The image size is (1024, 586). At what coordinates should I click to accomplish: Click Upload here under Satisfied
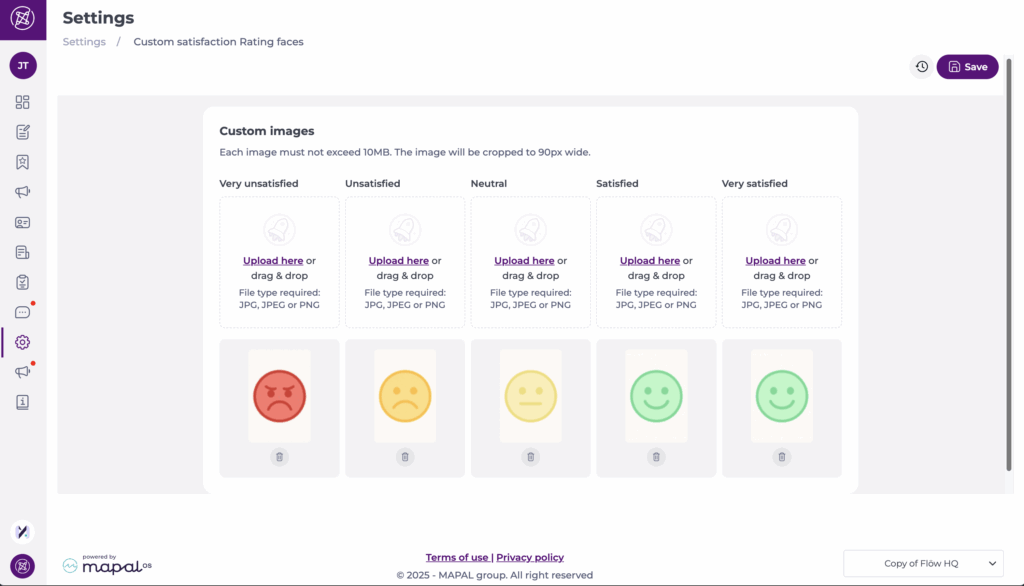(650, 261)
